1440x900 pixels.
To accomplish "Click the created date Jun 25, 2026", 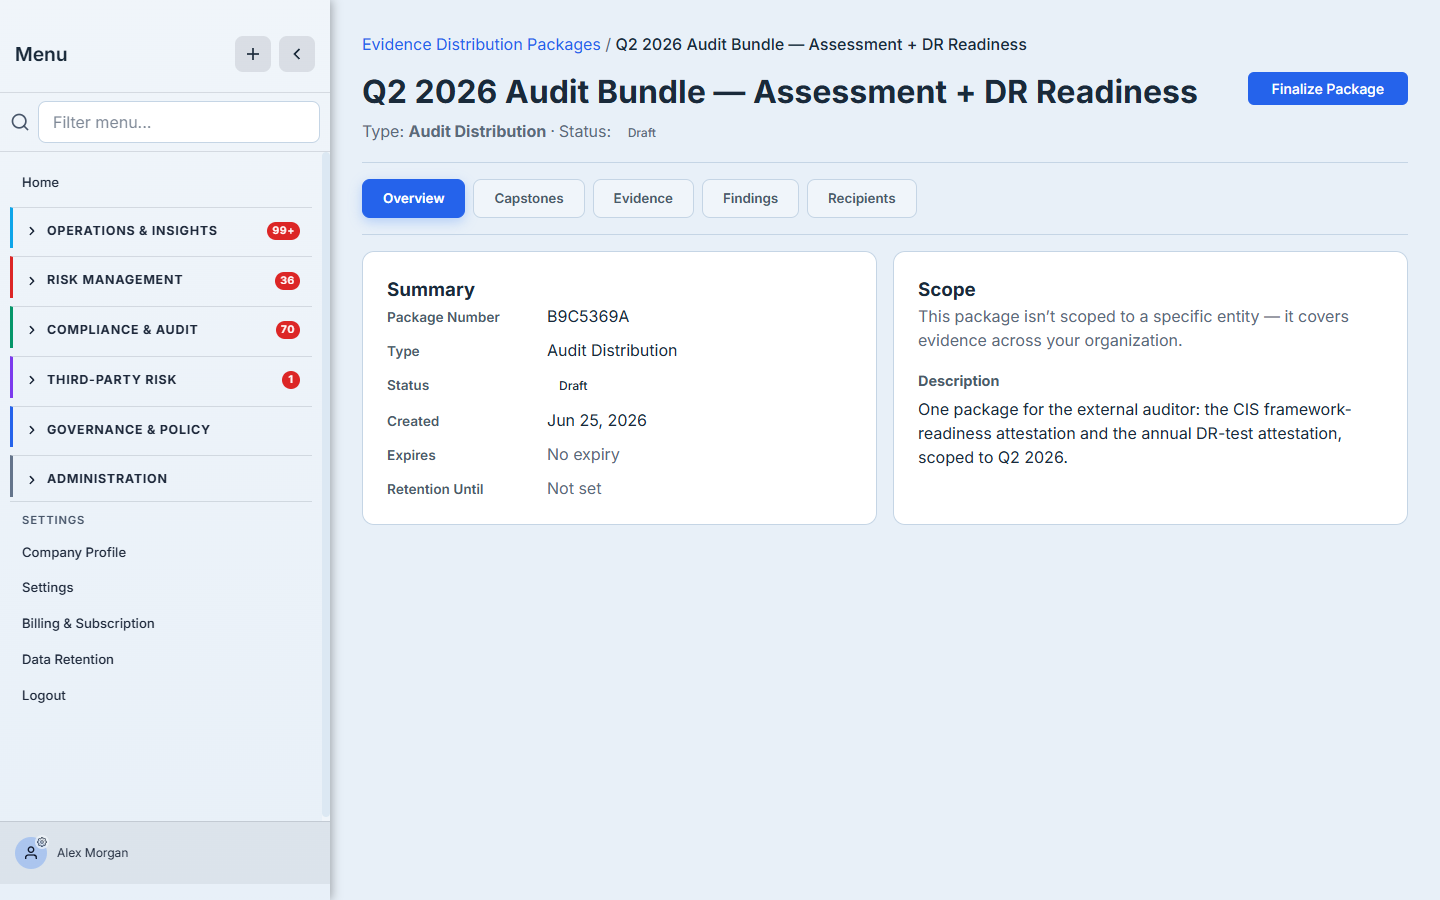I will point(597,420).
